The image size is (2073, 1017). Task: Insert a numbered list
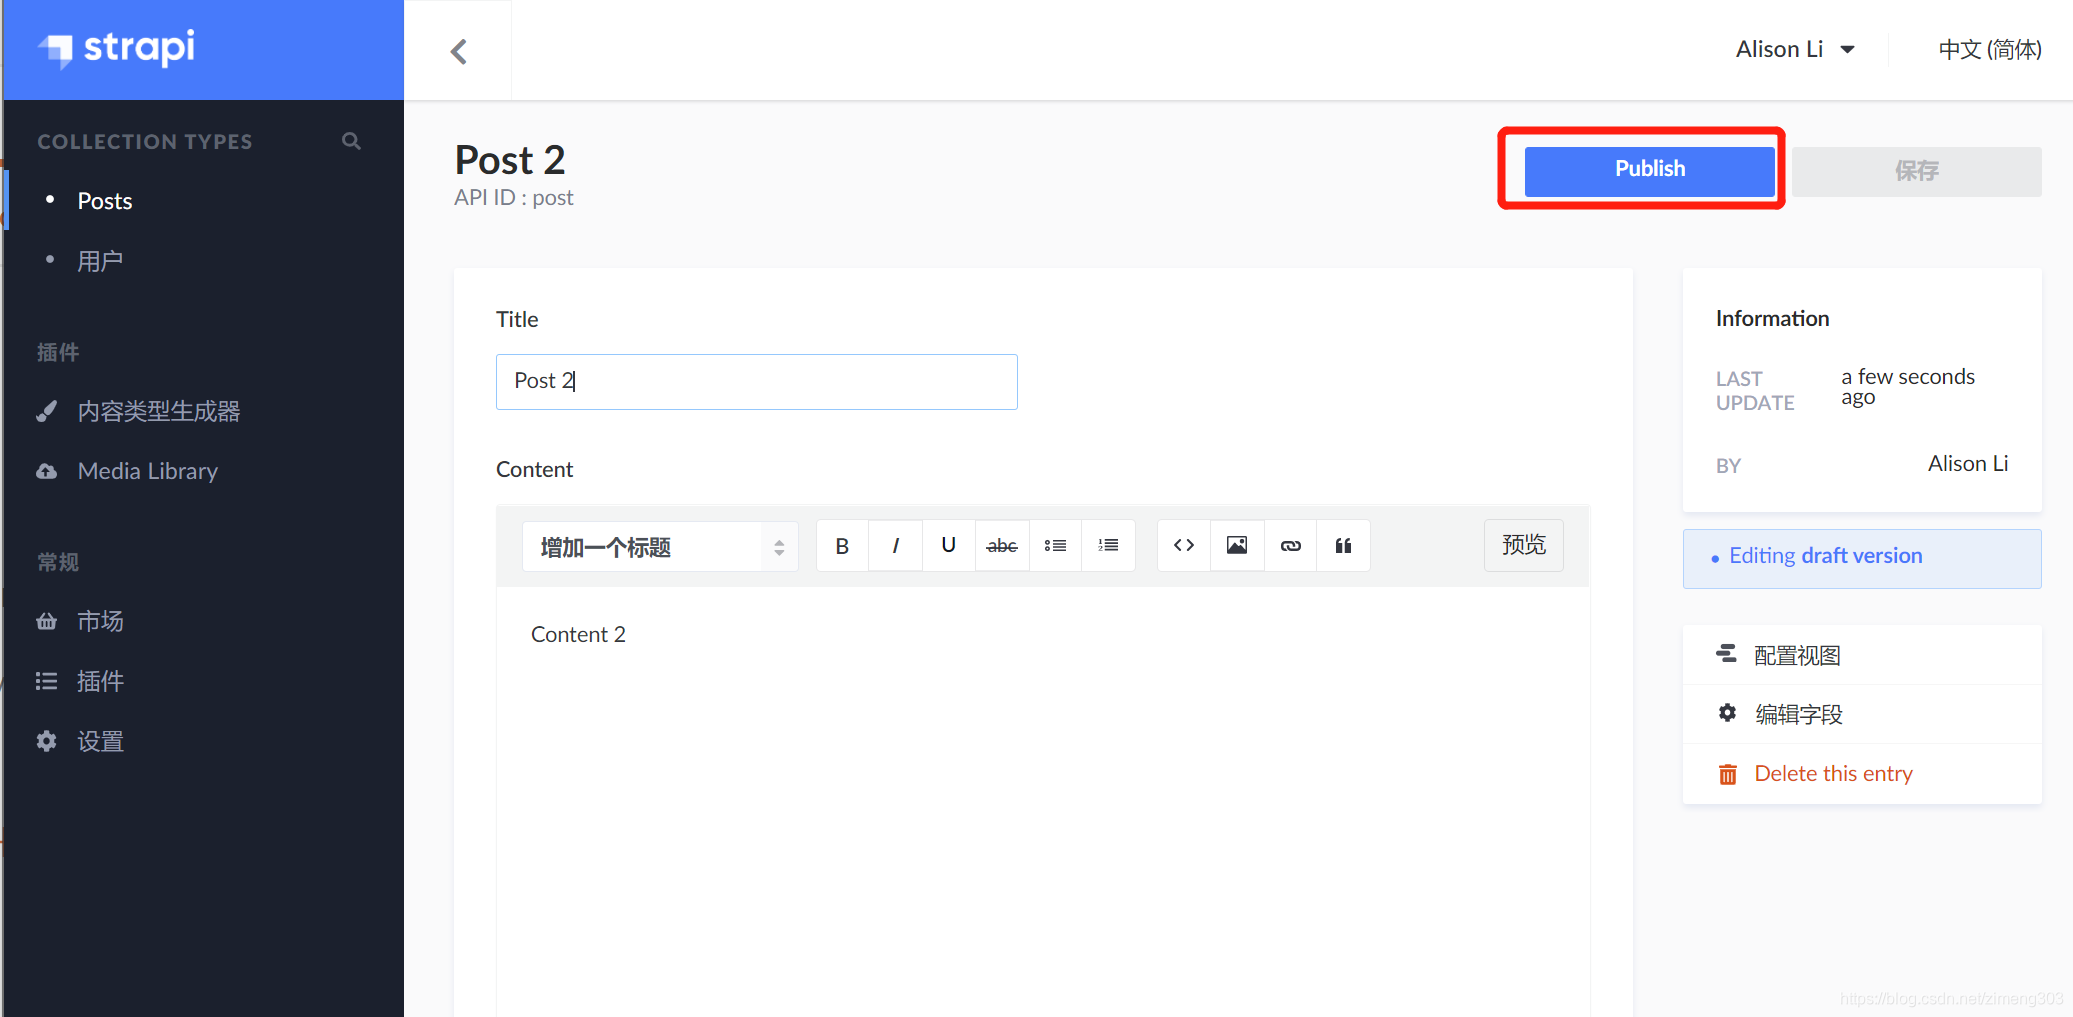tap(1108, 546)
